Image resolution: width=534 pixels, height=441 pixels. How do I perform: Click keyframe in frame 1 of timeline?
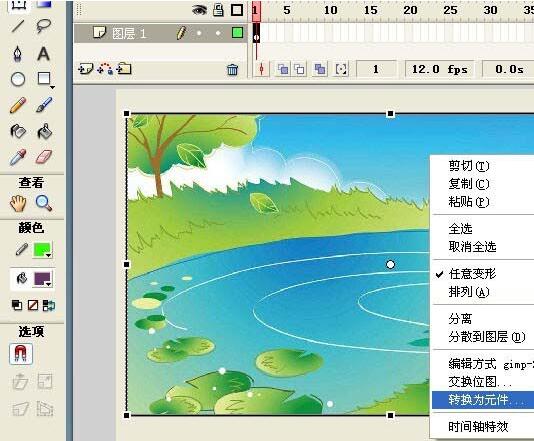click(256, 33)
